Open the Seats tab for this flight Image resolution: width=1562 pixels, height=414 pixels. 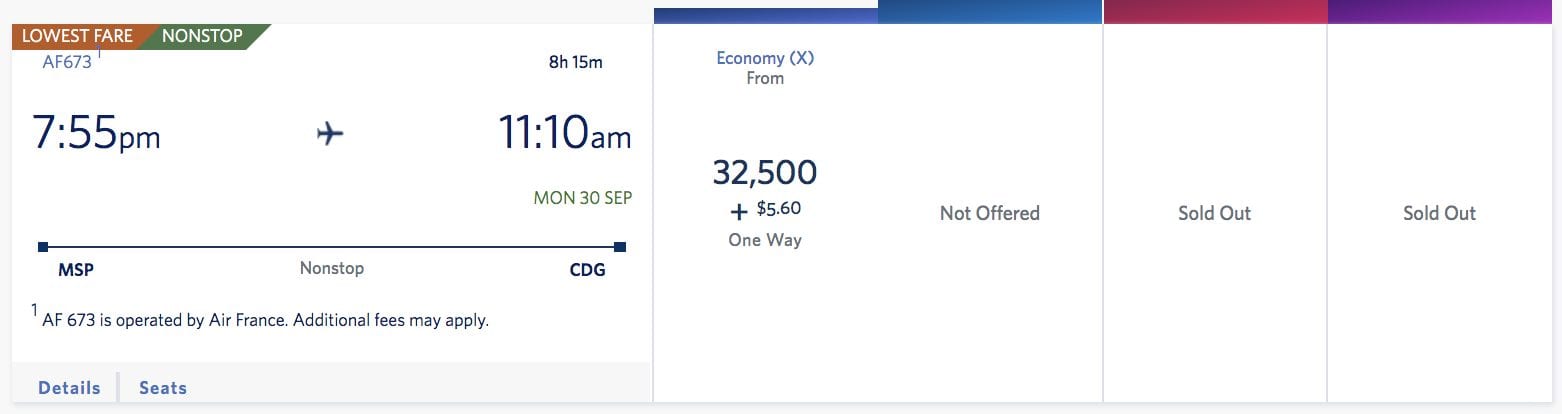coord(163,388)
